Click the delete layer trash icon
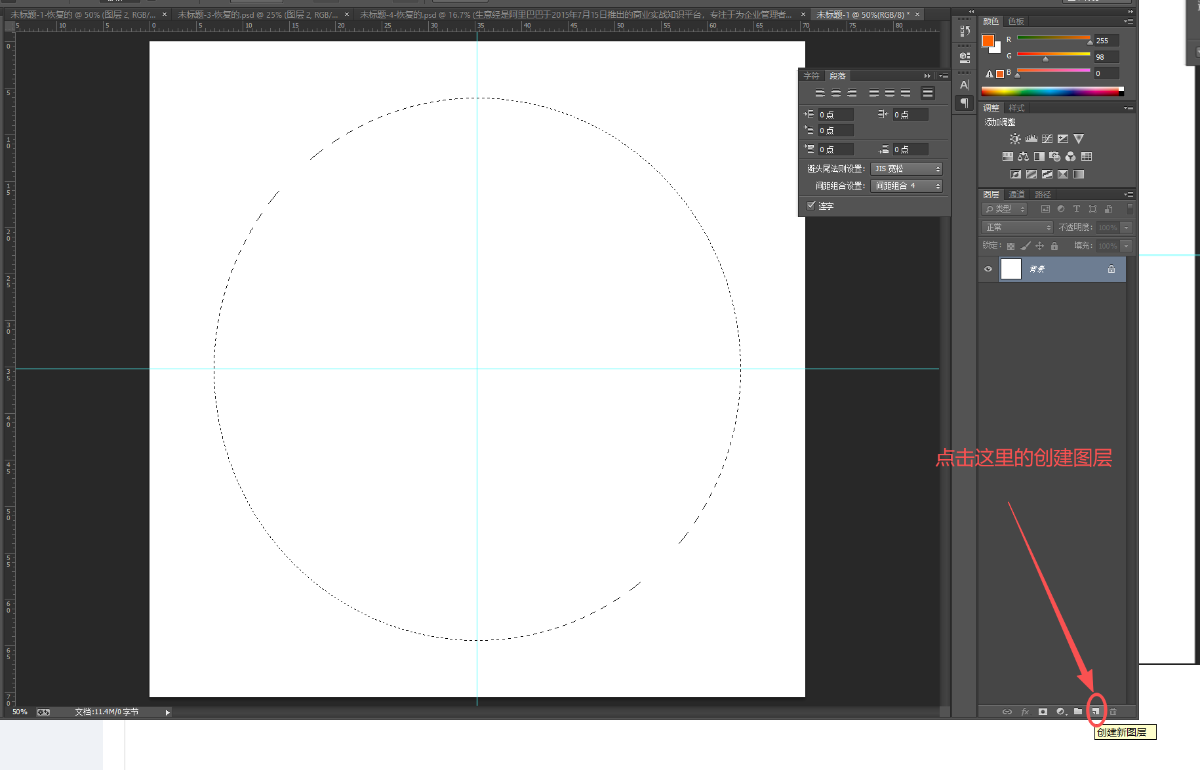 [1112, 711]
